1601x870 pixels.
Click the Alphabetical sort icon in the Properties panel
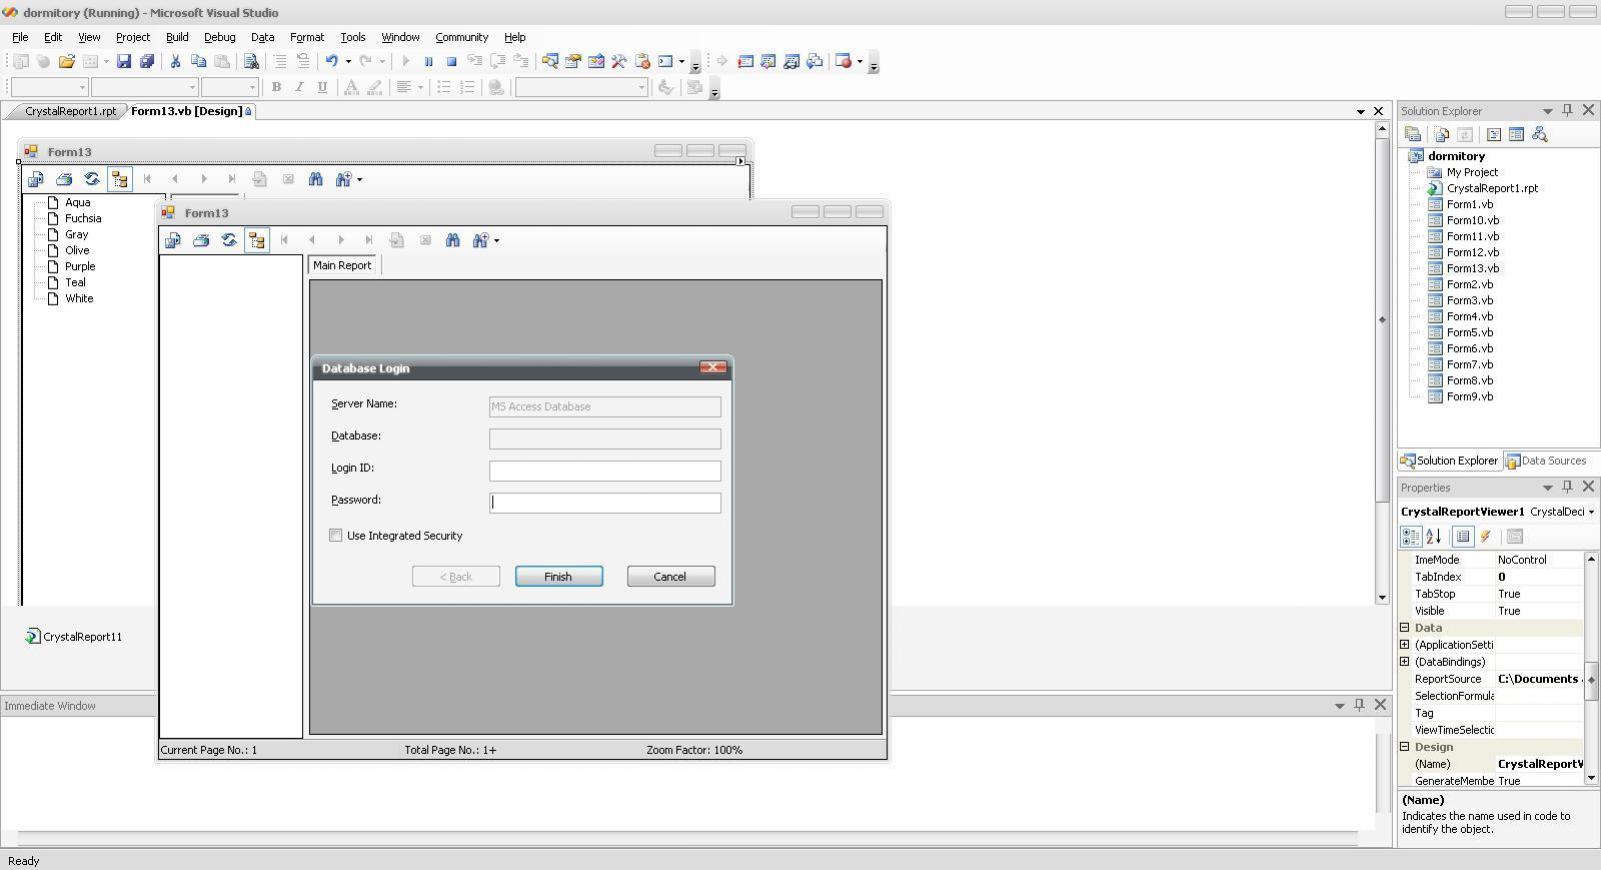click(1433, 537)
